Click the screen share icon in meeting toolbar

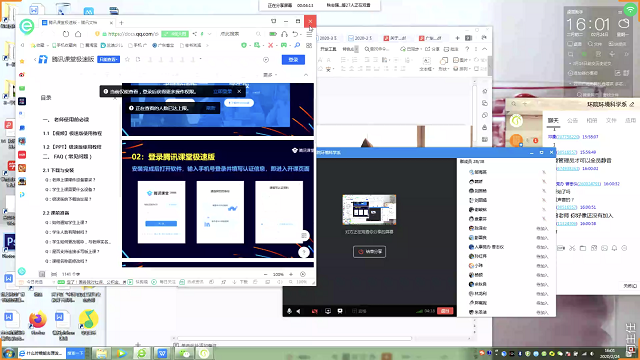click(328, 311)
